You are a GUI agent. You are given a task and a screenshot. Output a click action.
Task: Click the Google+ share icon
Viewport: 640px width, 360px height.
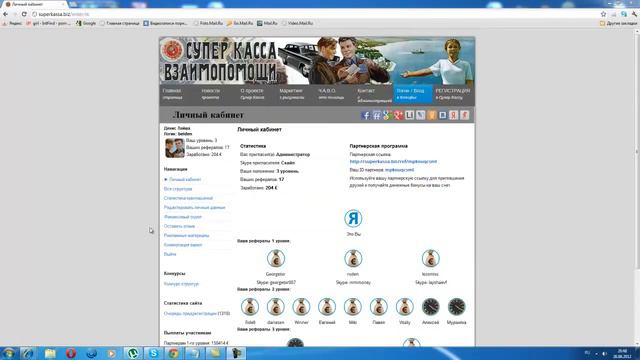click(x=398, y=115)
